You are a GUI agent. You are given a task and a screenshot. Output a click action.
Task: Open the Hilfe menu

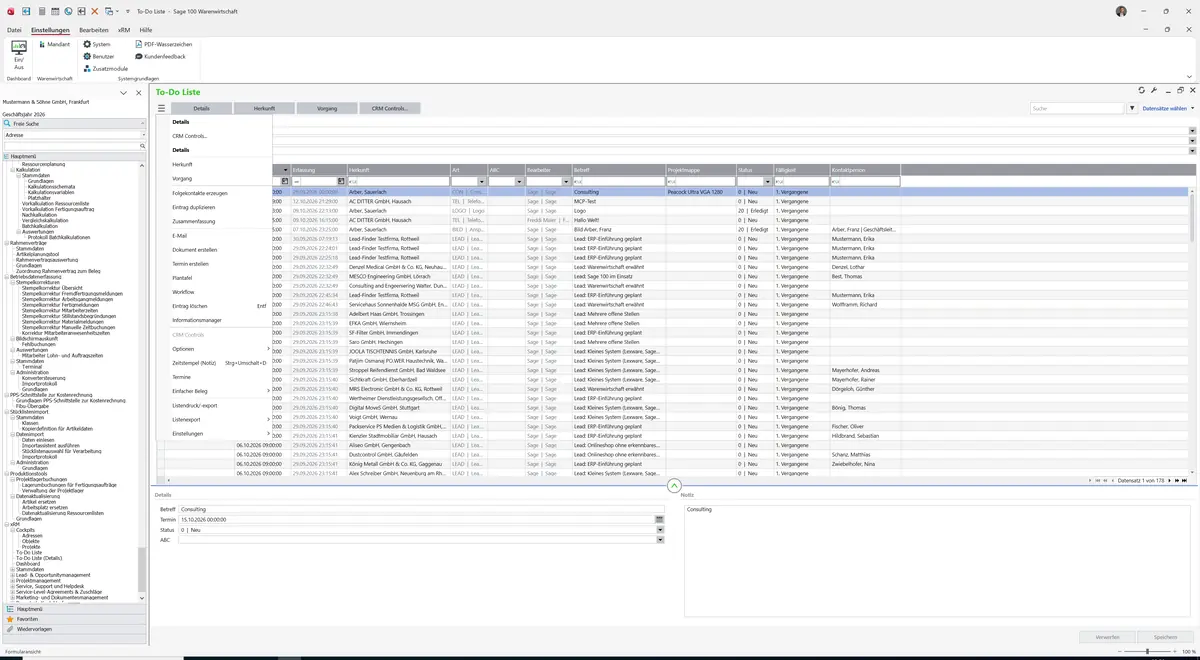coord(146,30)
